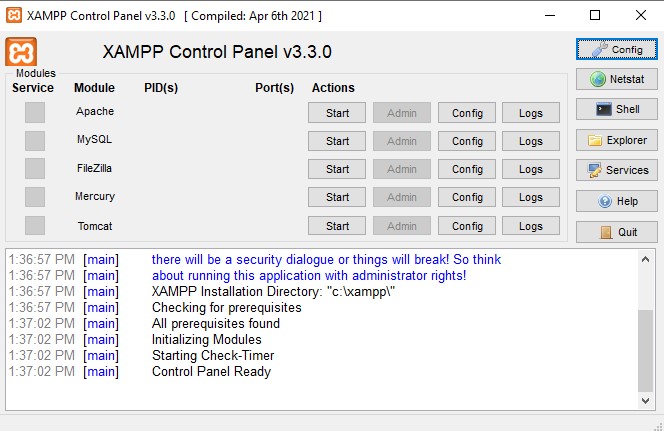Open Config for the Tomcat module
Image resolution: width=664 pixels, height=431 pixels.
click(467, 226)
